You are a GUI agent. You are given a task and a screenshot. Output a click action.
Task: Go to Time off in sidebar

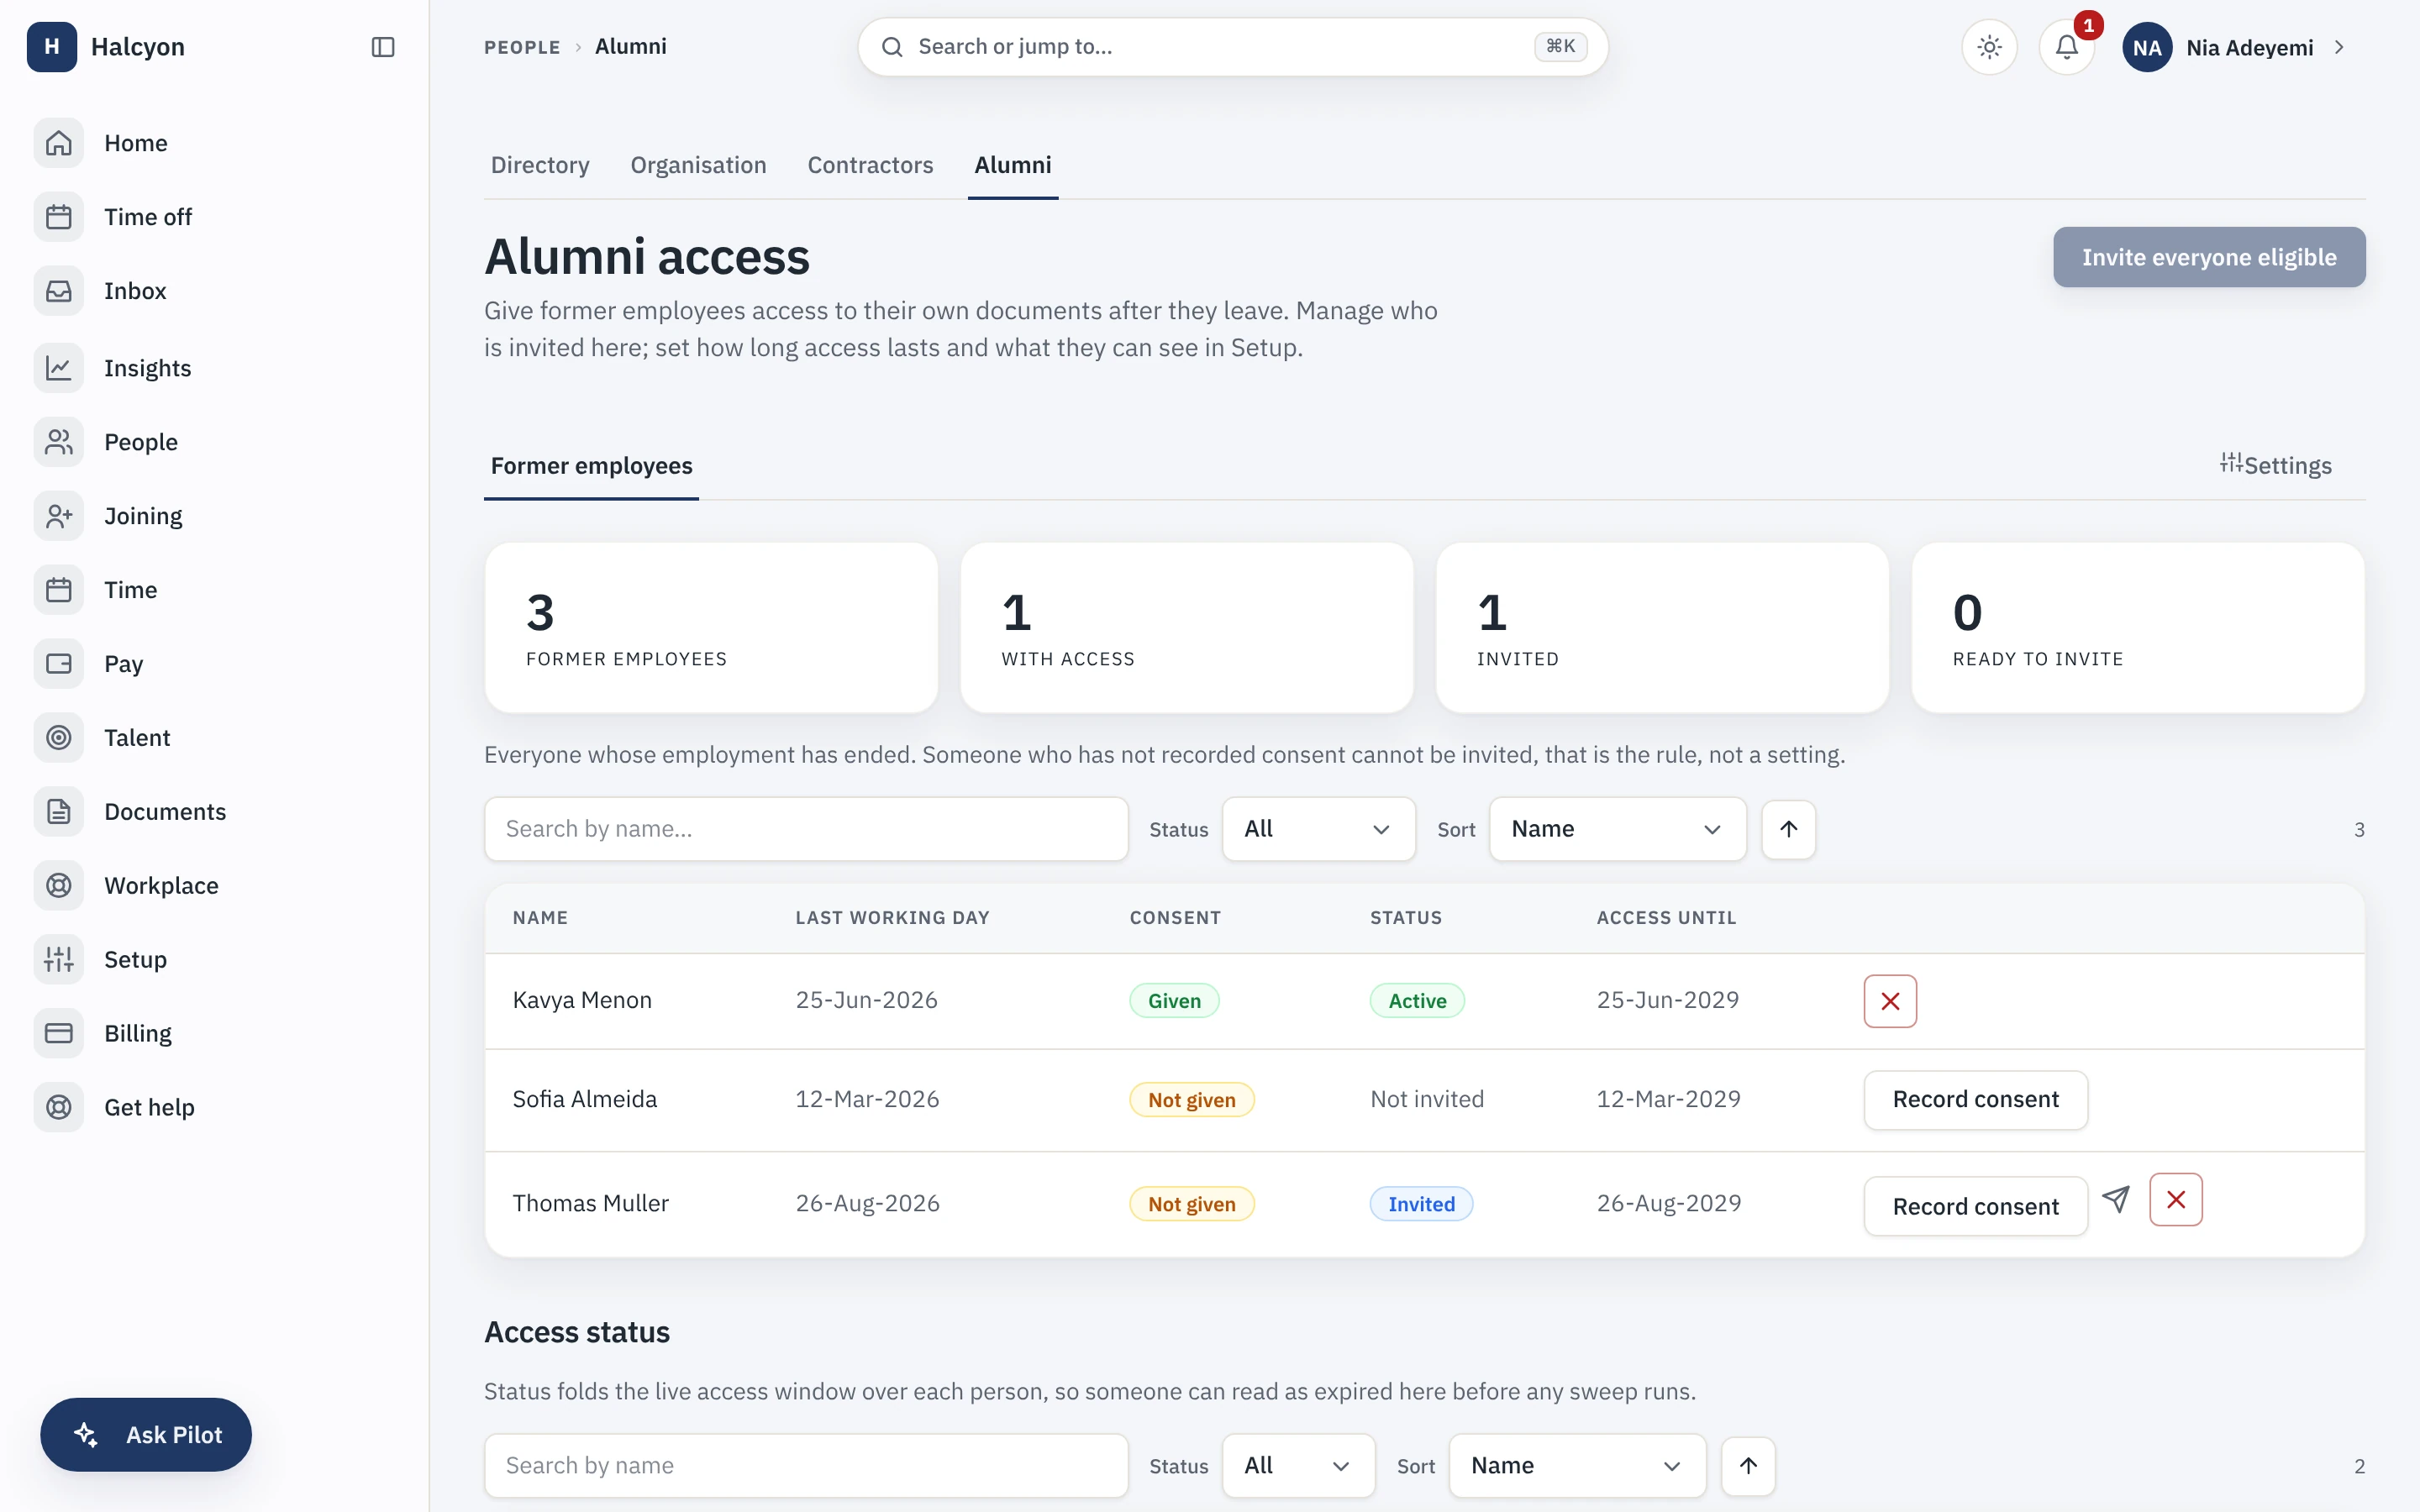click(215, 217)
